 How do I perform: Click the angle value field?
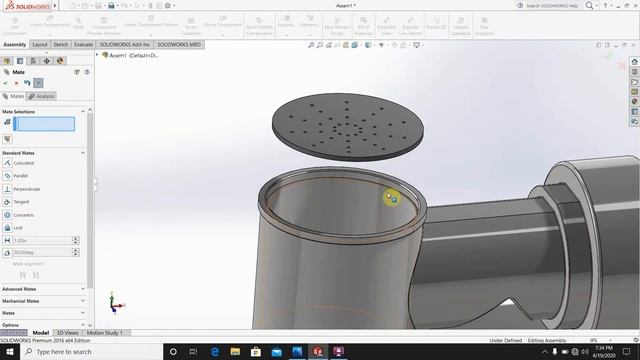[42, 253]
